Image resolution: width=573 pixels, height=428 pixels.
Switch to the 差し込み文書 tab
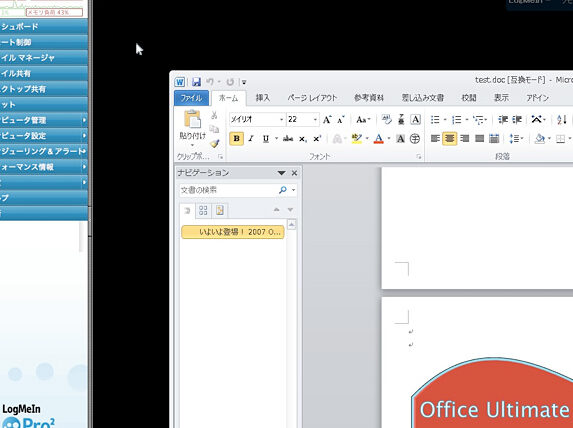coord(423,98)
